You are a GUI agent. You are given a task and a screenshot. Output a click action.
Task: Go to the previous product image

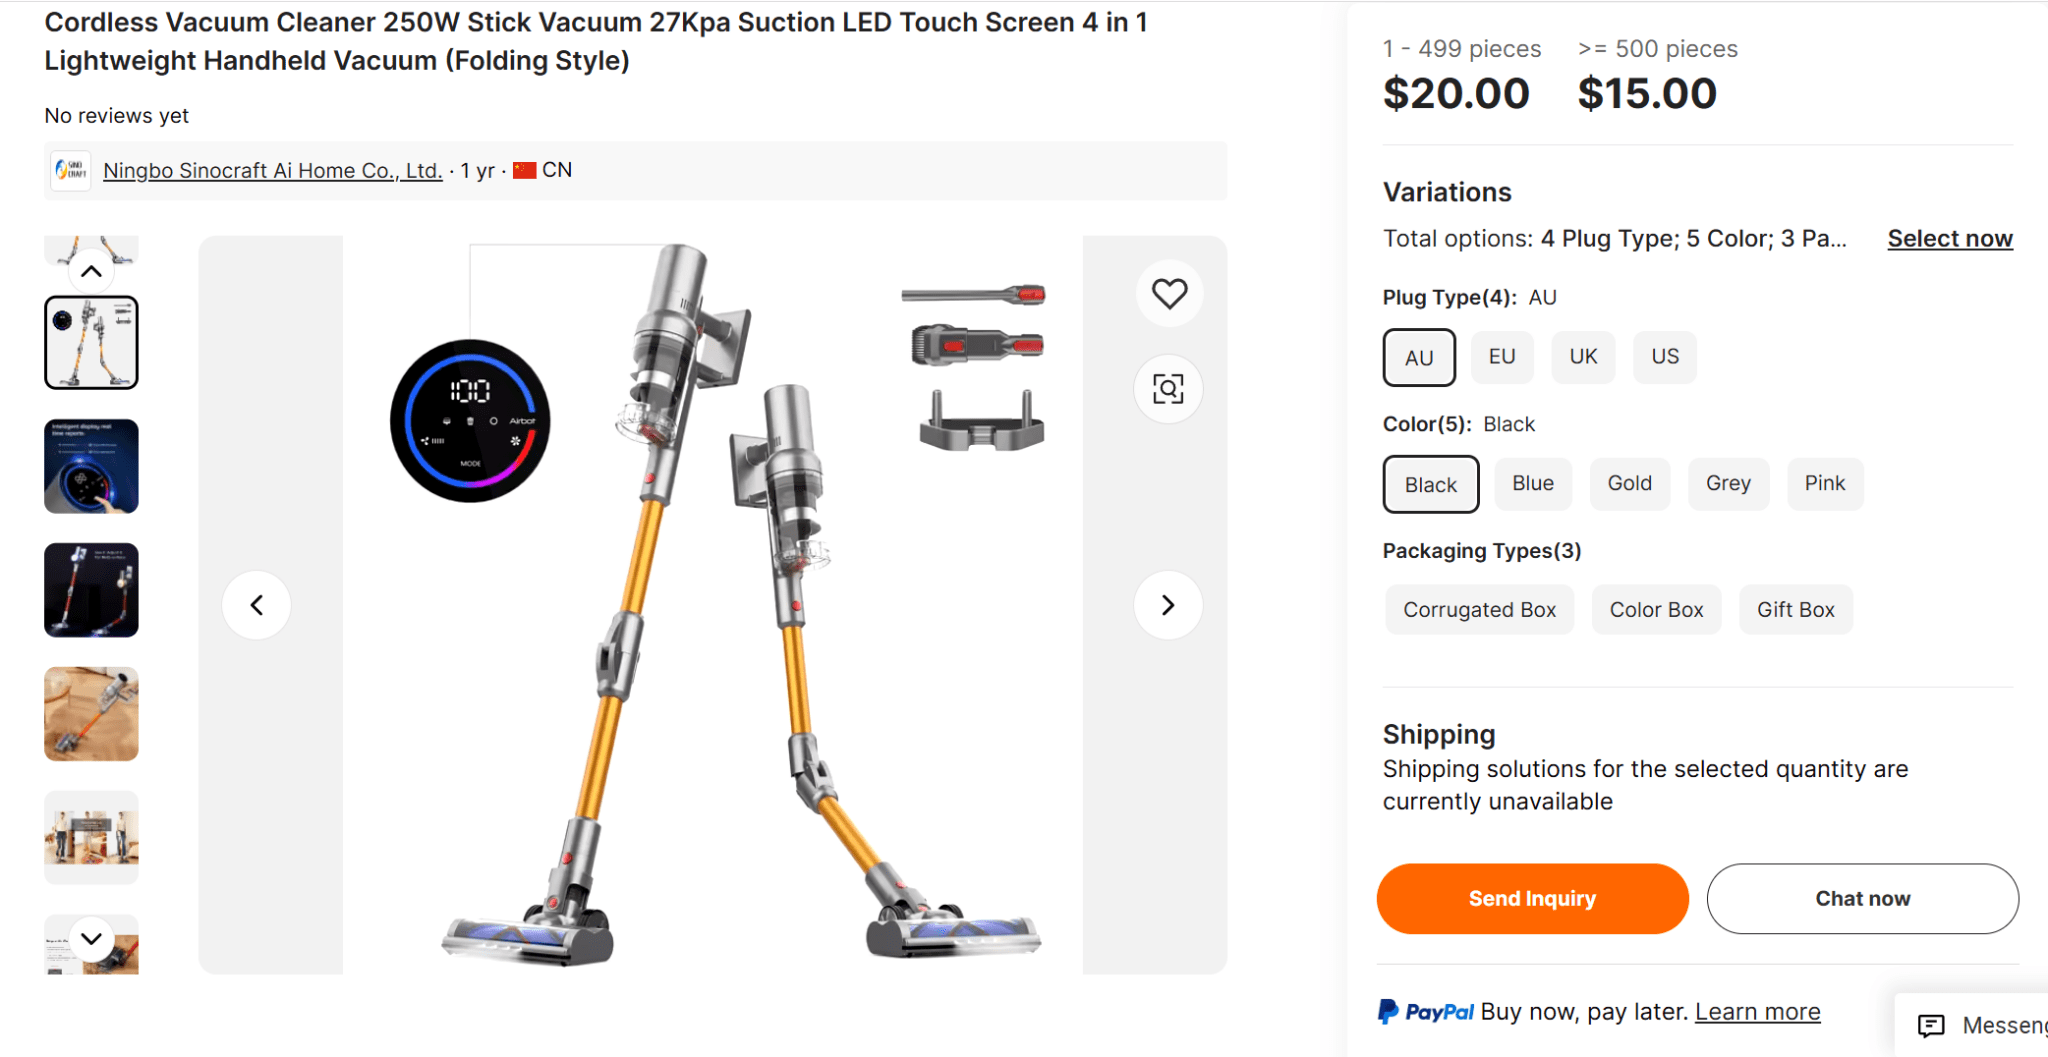(257, 605)
